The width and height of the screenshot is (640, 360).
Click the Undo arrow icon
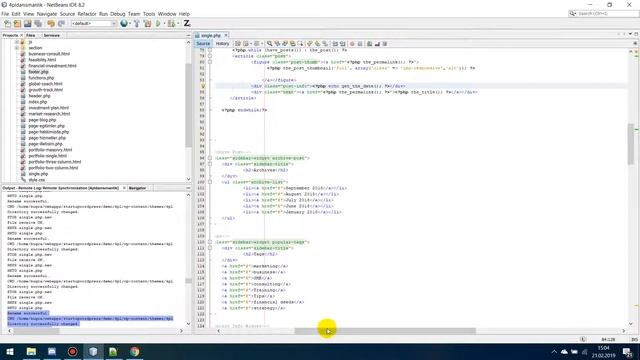coord(51,24)
